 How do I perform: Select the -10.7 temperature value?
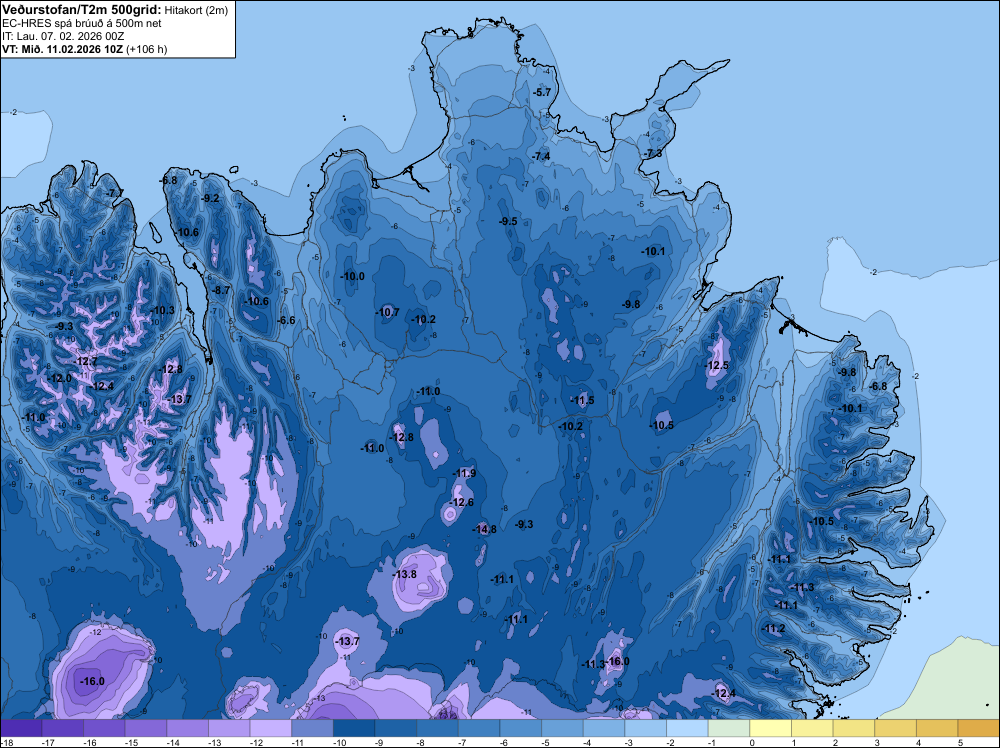click(x=387, y=312)
